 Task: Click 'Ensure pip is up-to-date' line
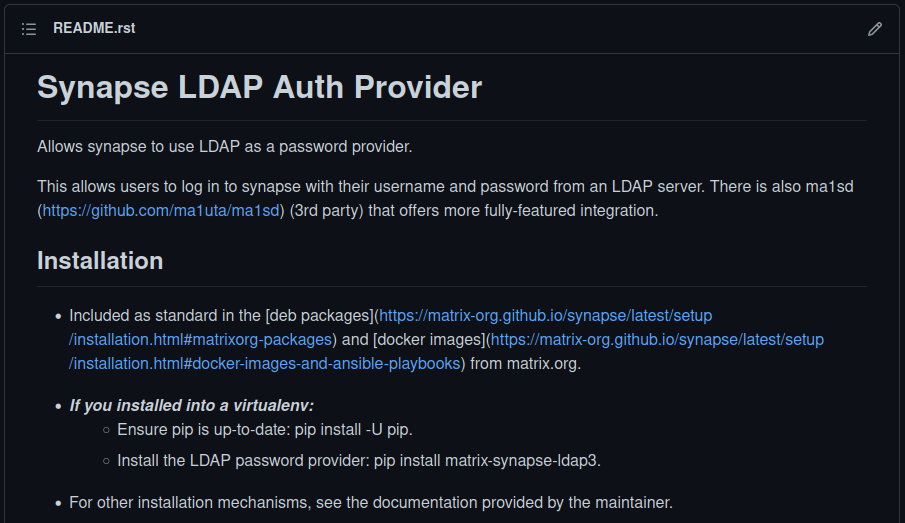265,430
